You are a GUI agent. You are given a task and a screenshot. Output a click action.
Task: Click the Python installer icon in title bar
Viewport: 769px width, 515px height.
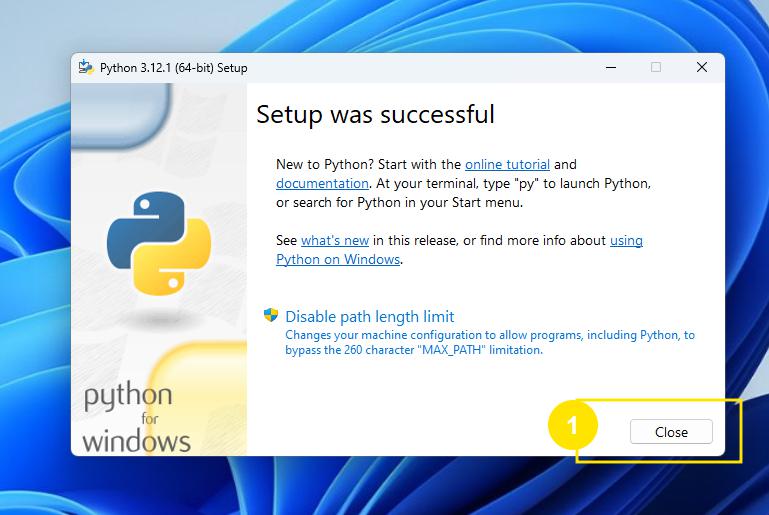(x=86, y=67)
